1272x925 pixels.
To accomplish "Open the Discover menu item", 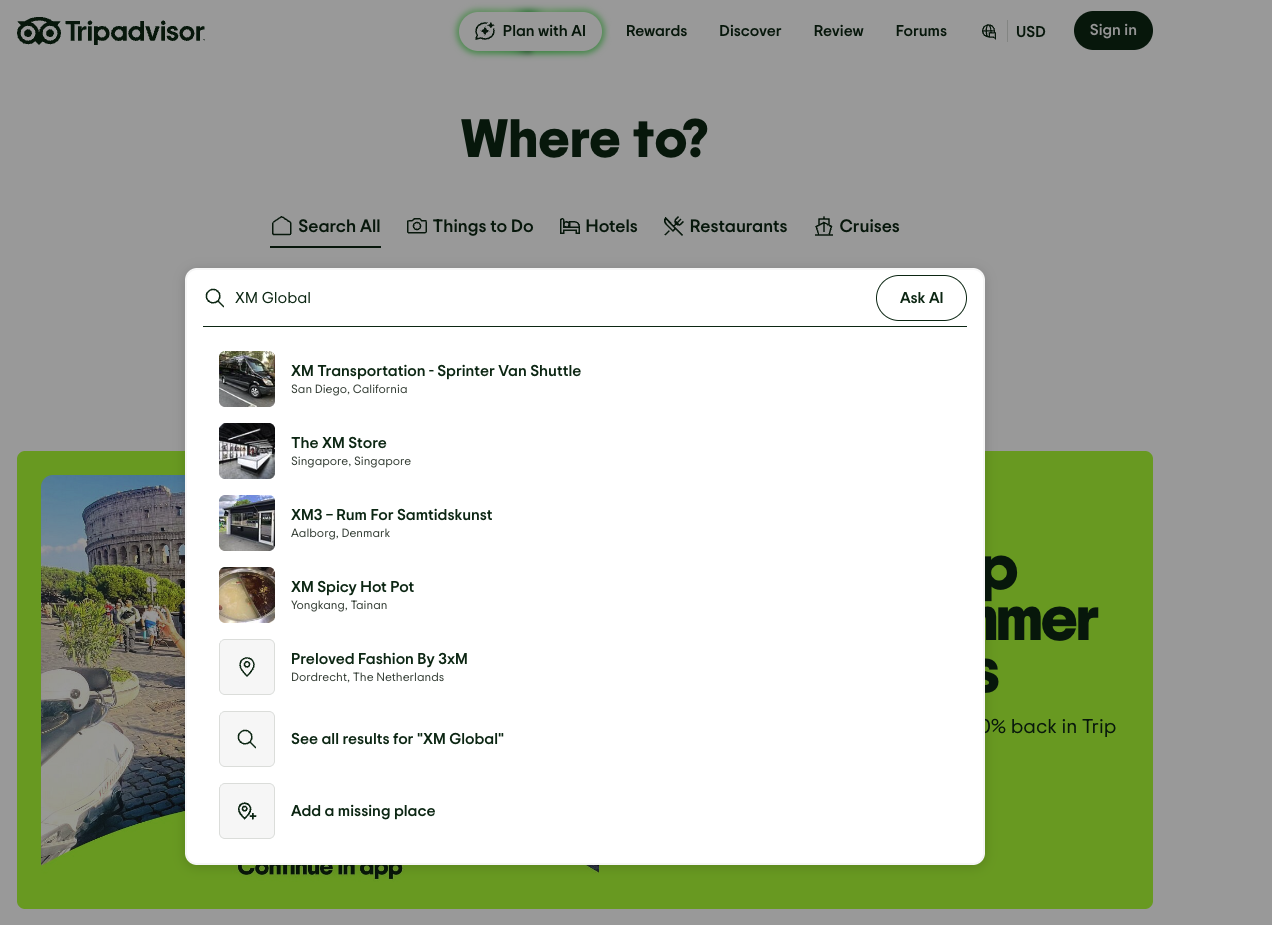I will pyautogui.click(x=750, y=31).
